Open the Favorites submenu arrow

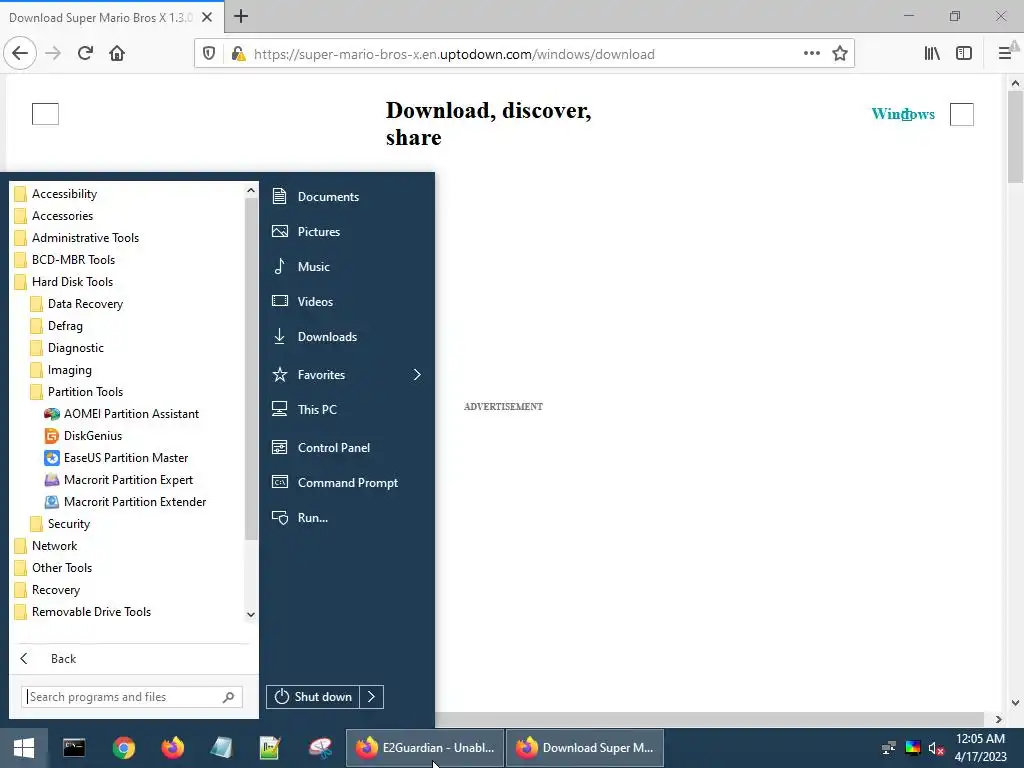[x=417, y=375]
